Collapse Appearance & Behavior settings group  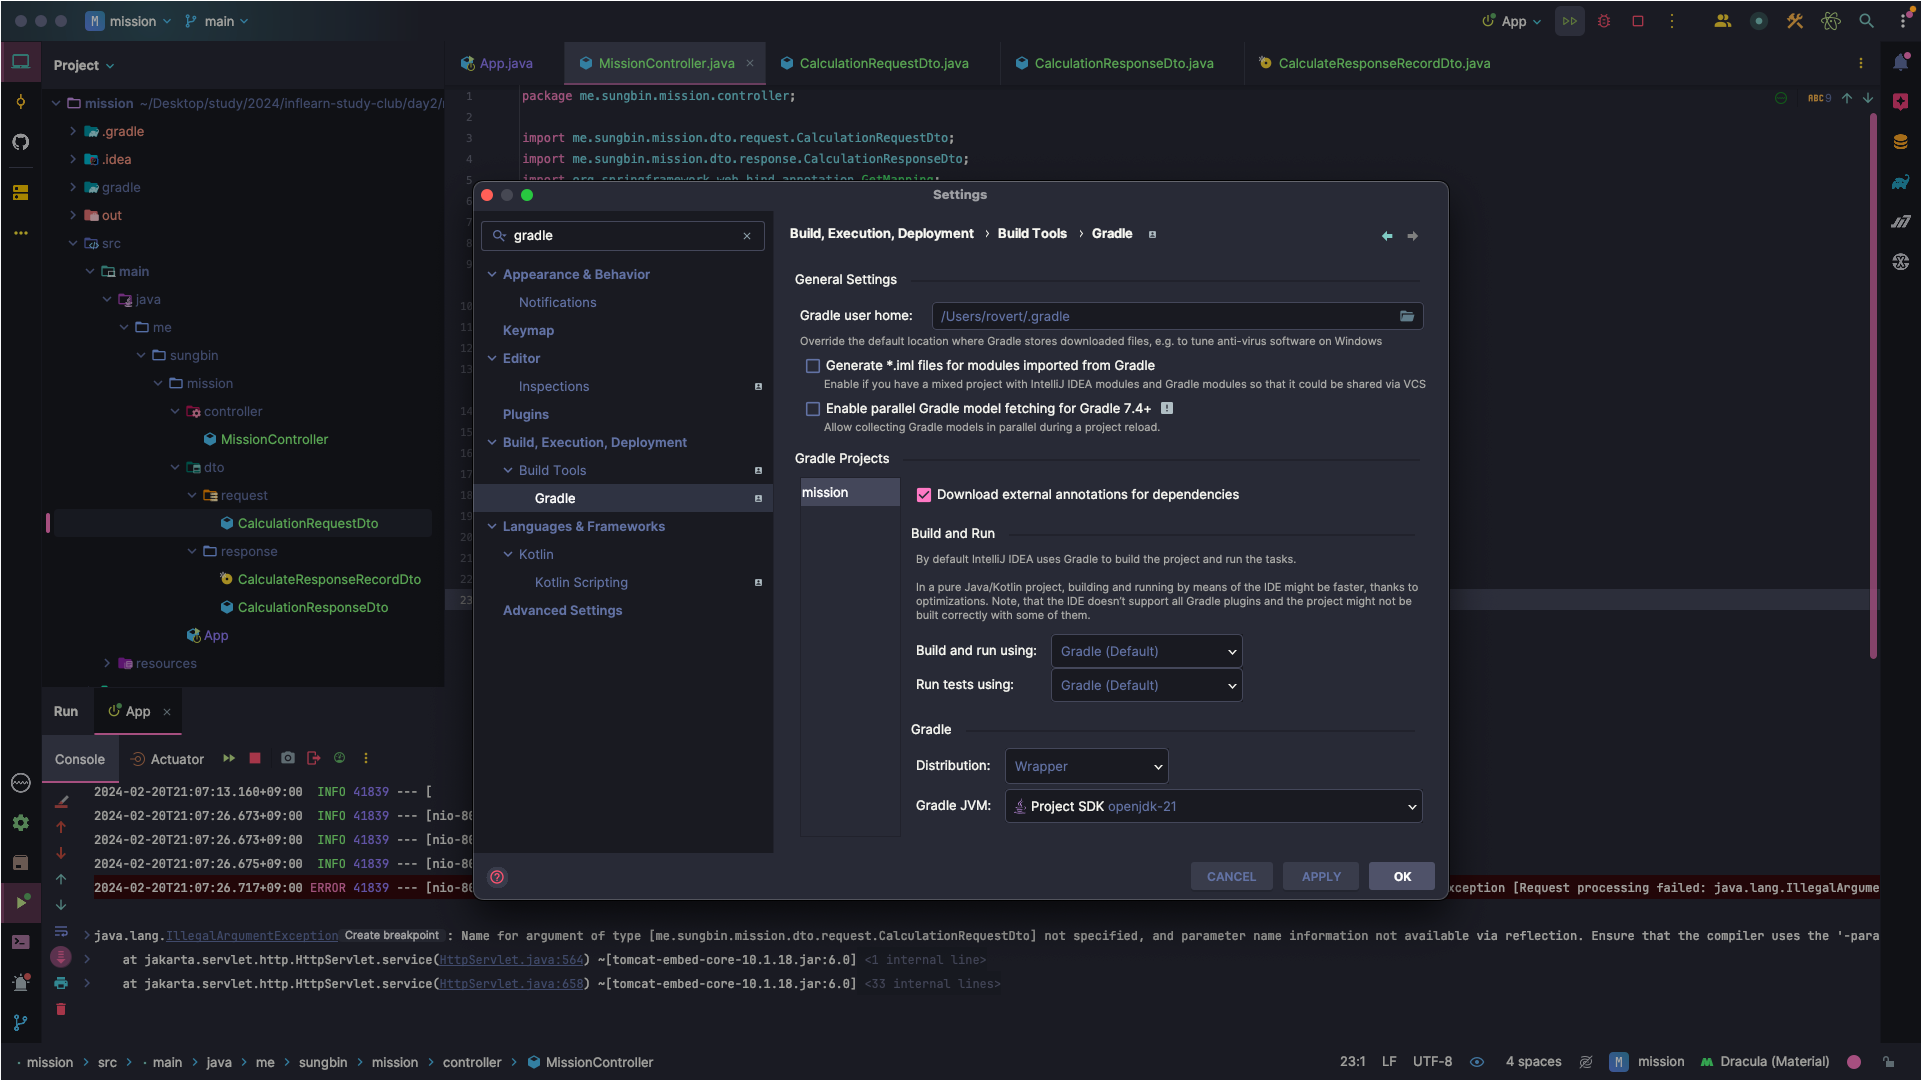[492, 274]
